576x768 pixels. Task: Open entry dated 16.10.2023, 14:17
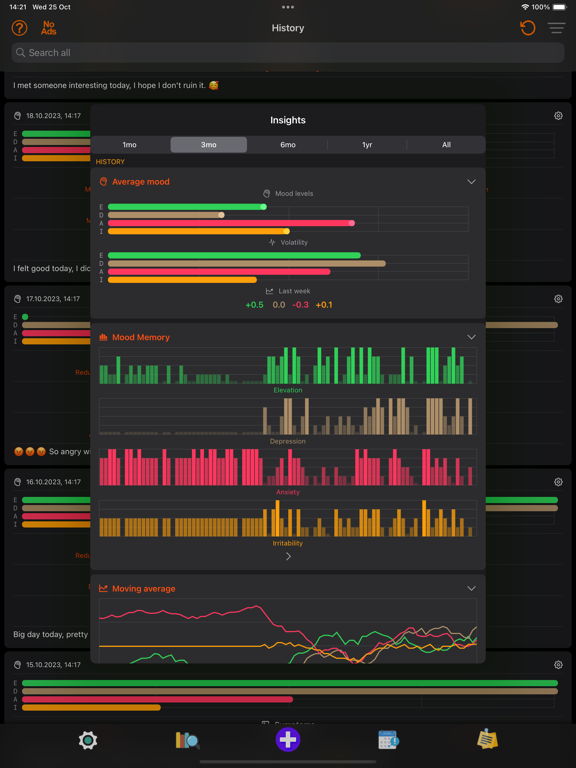[x=53, y=482]
